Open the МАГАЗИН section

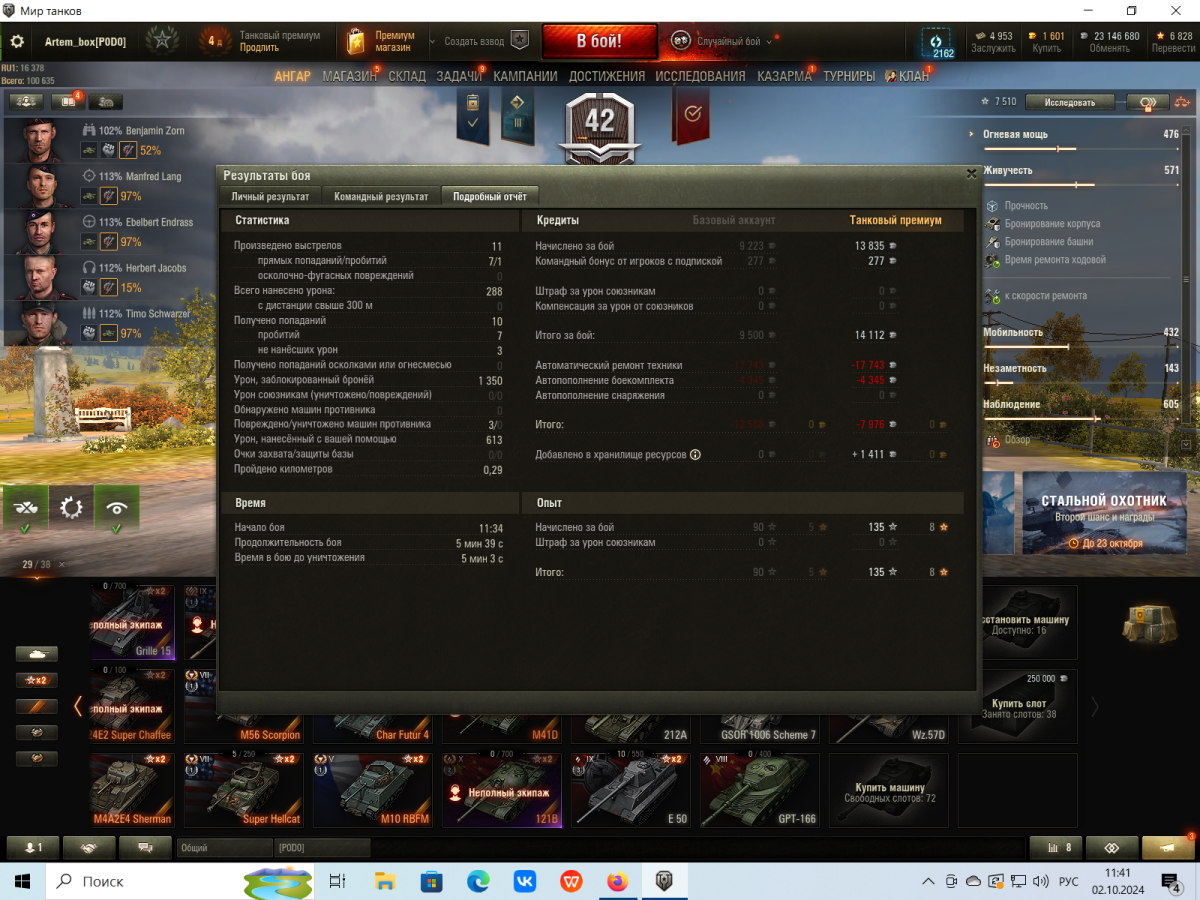350,76
